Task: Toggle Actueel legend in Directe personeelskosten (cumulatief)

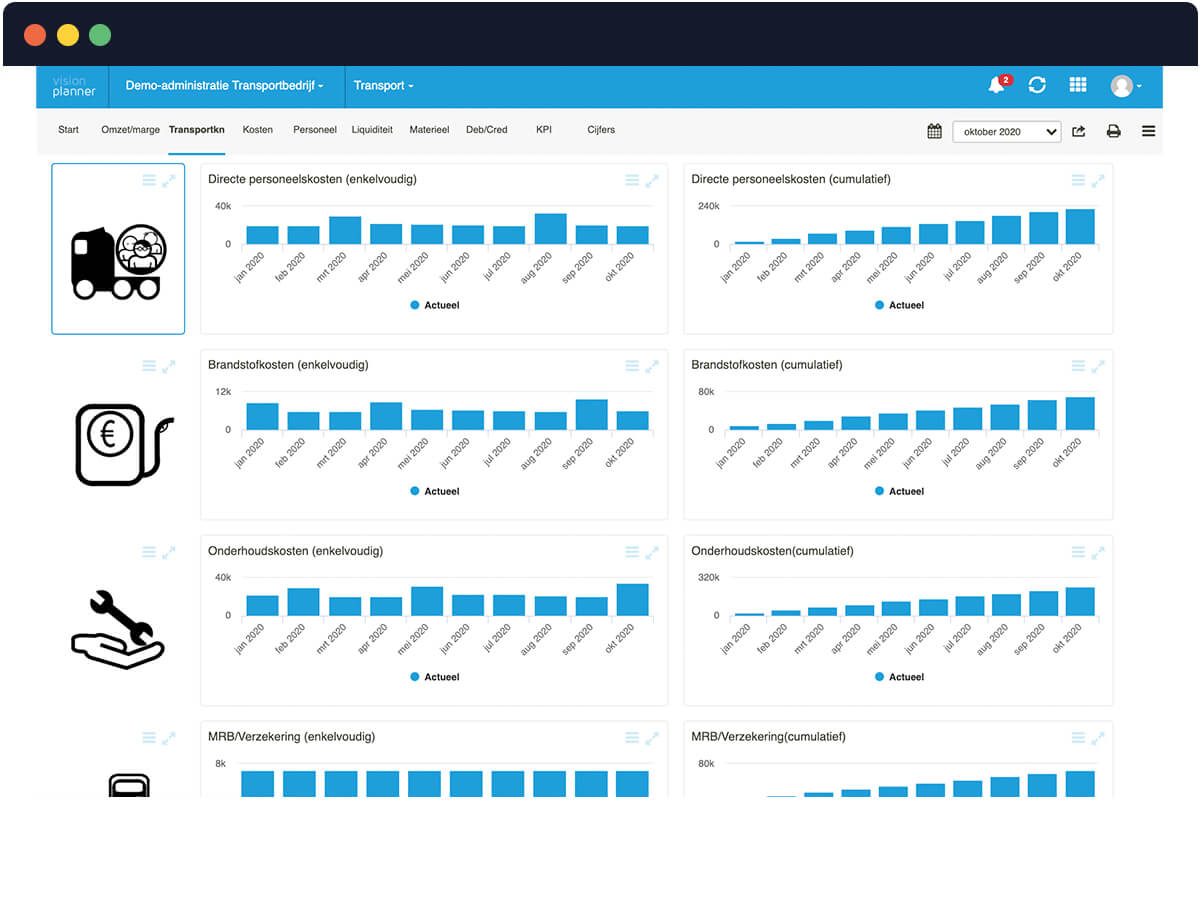Action: 899,305
